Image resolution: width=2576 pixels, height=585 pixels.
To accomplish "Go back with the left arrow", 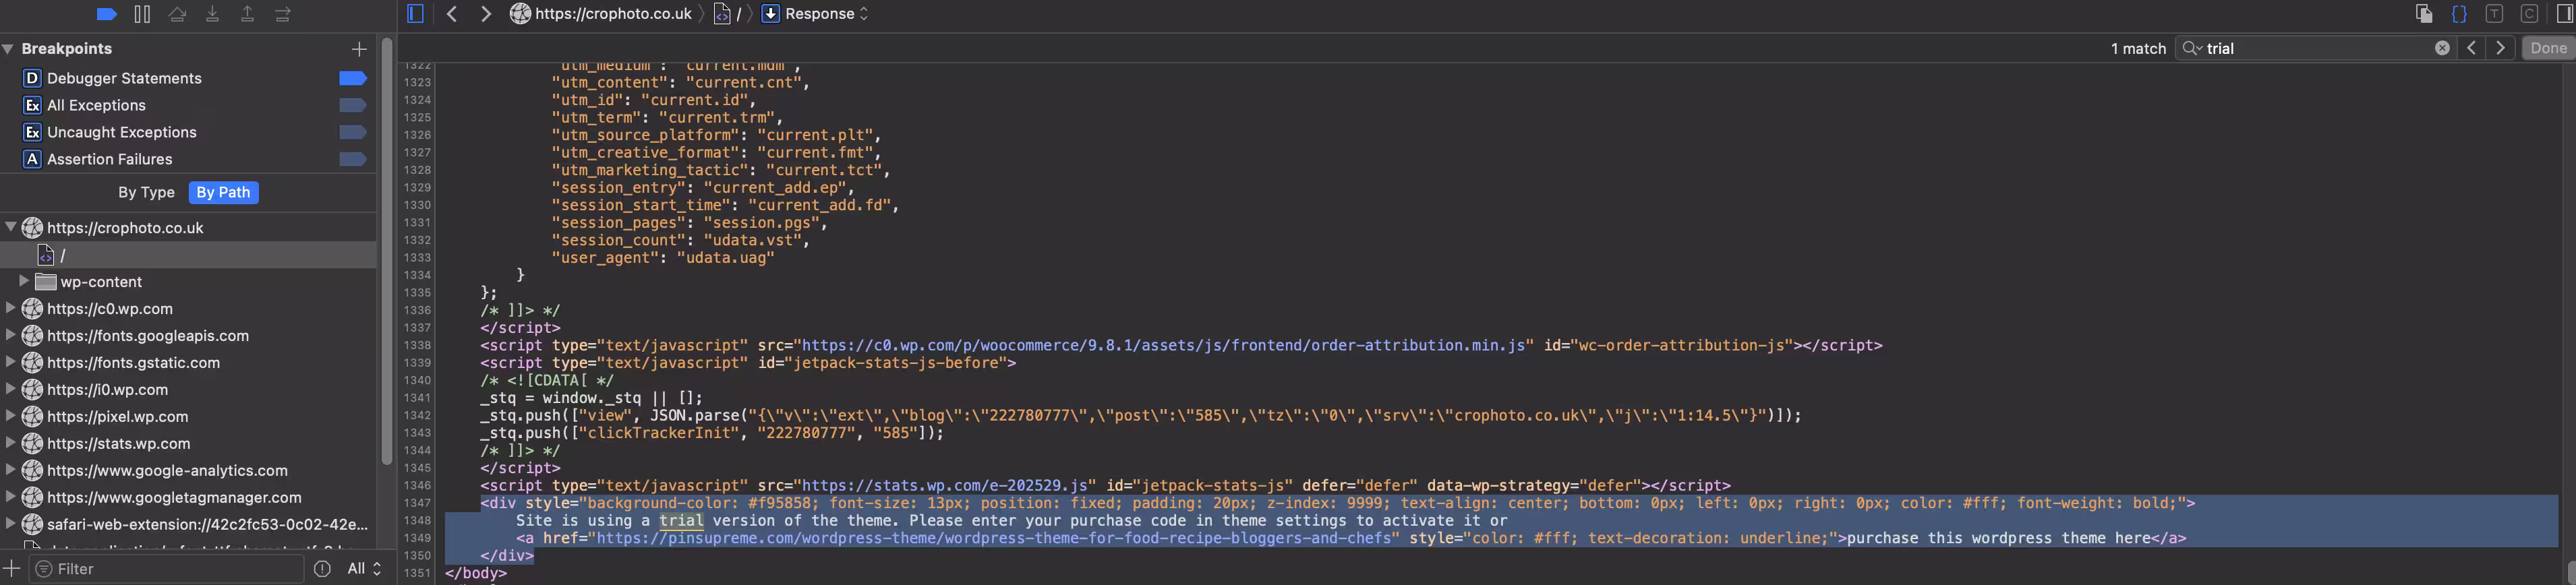I will (452, 14).
